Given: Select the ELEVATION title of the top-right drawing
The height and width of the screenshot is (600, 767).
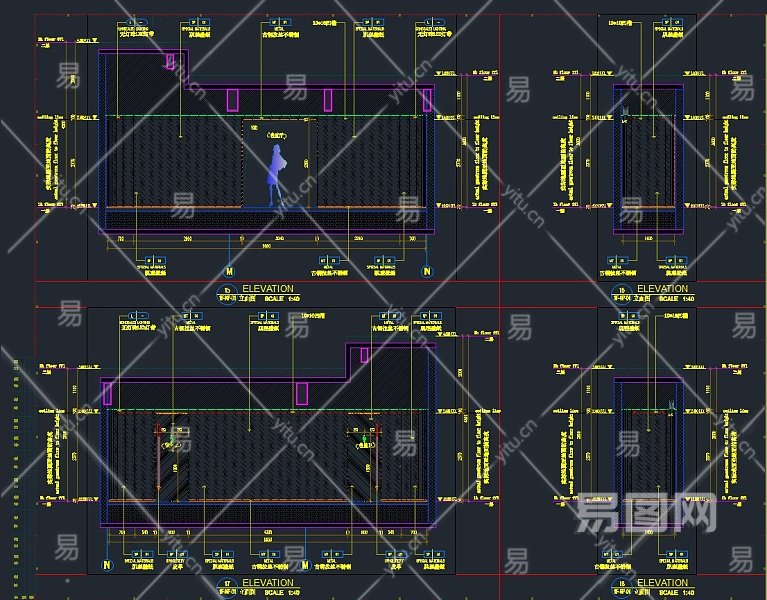Looking at the screenshot, I should 662,289.
